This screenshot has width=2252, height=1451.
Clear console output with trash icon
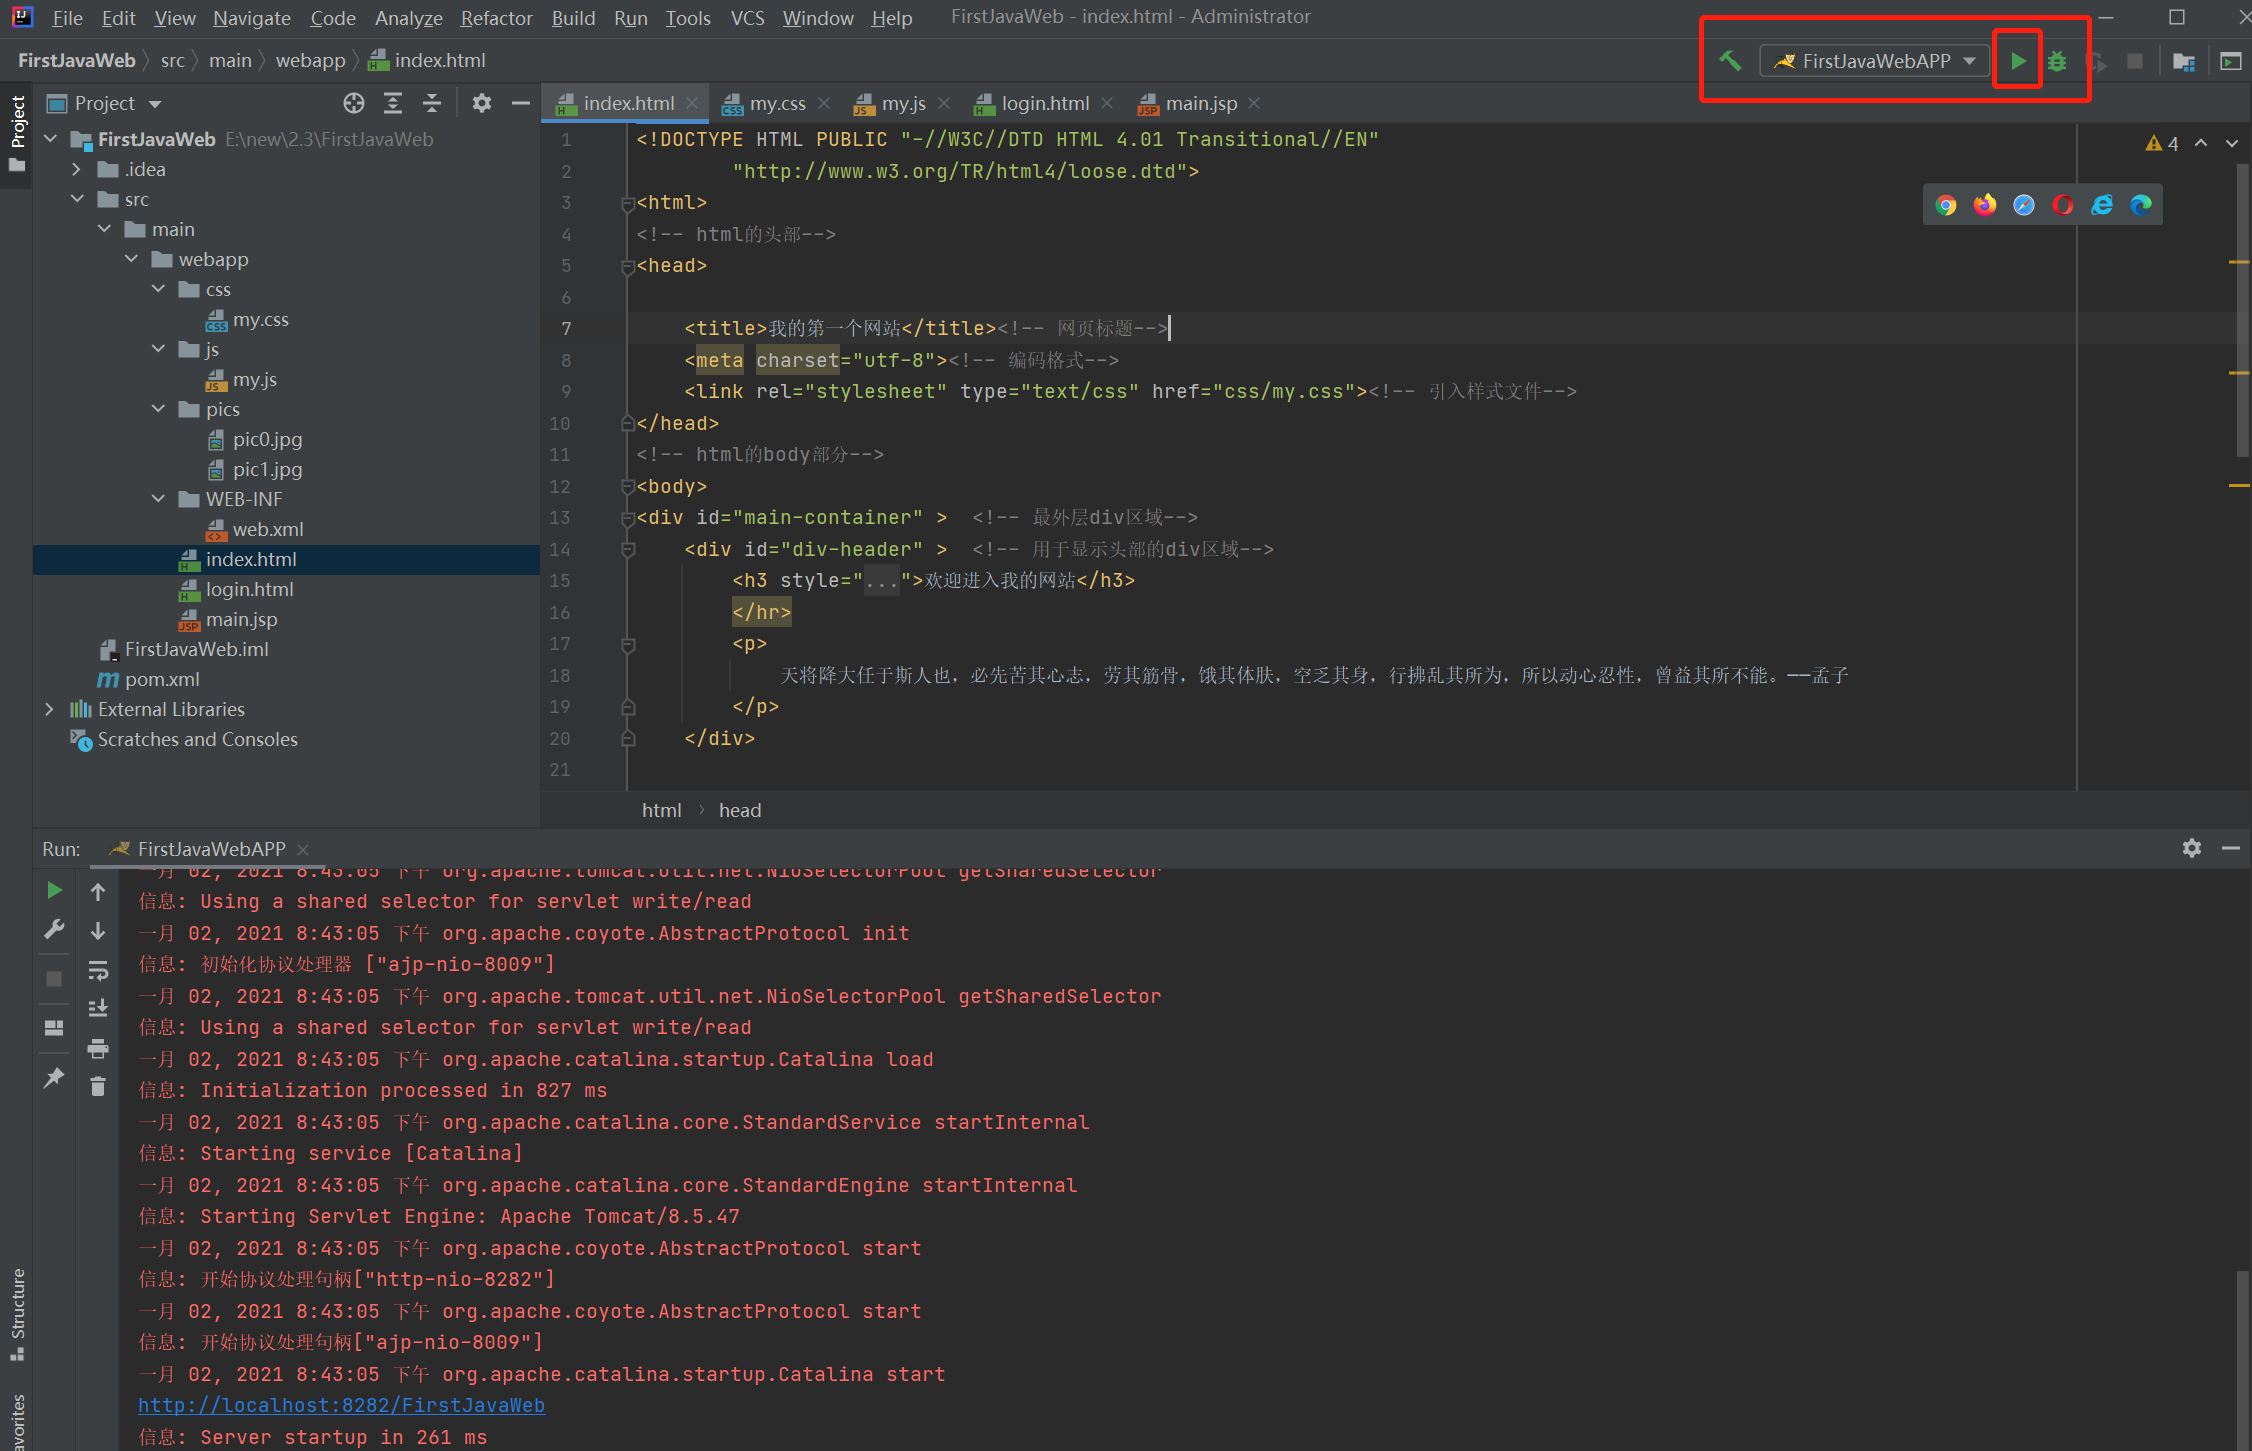[98, 1086]
